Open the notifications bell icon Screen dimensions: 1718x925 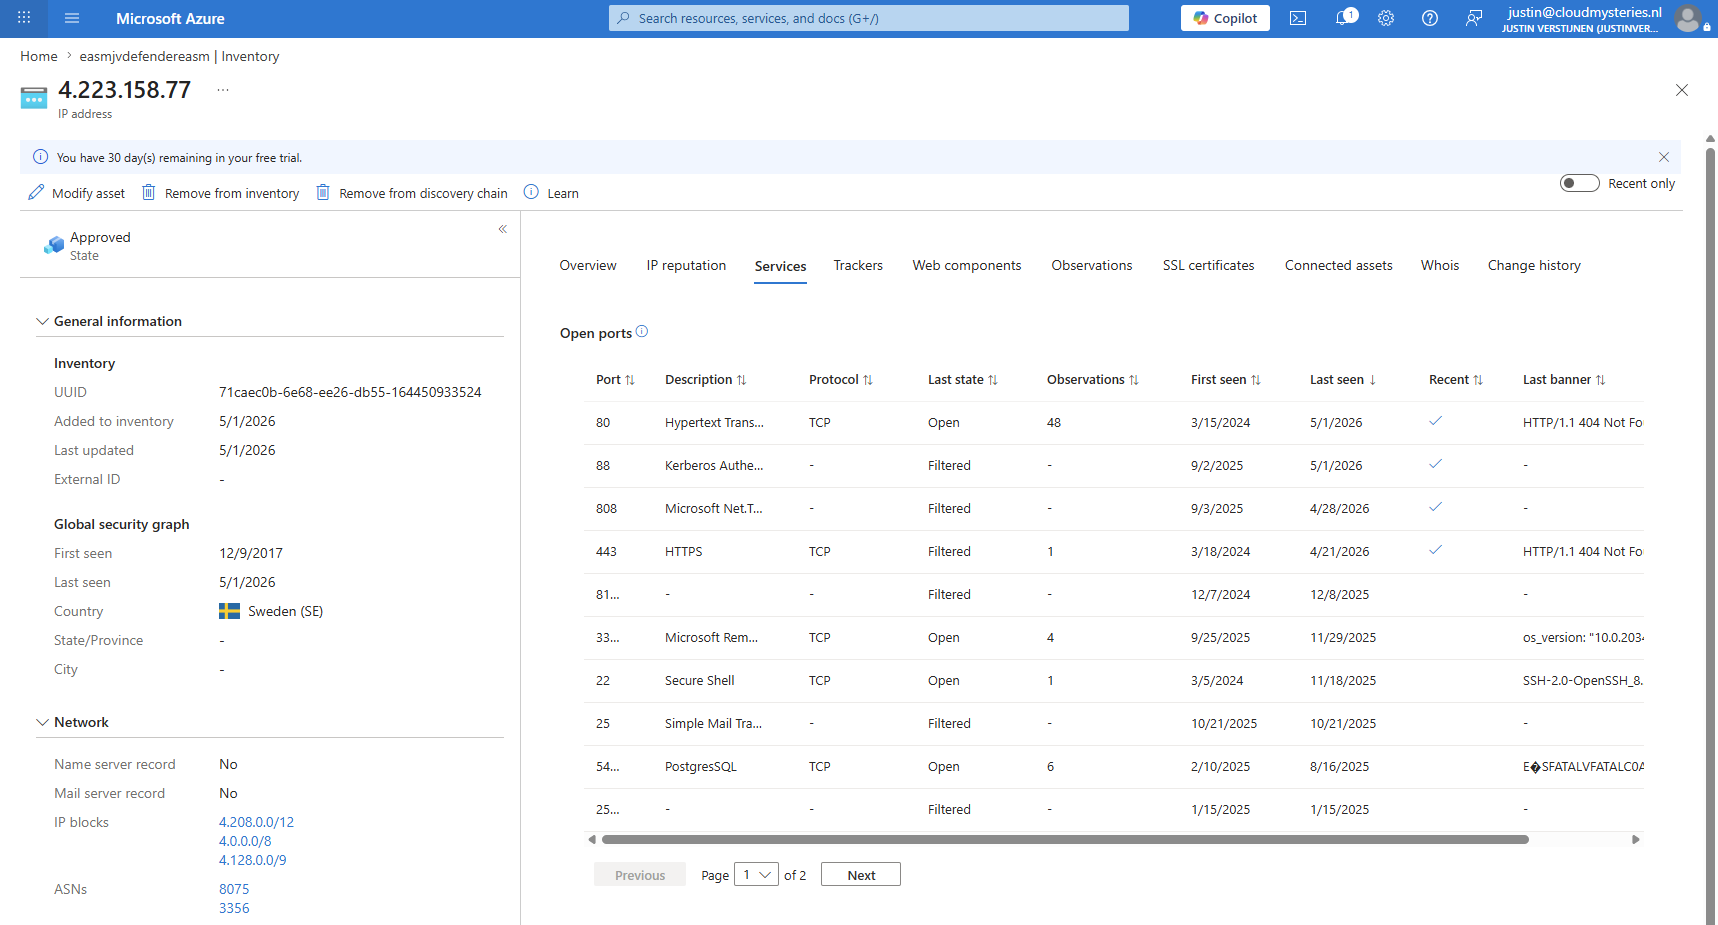click(x=1345, y=18)
